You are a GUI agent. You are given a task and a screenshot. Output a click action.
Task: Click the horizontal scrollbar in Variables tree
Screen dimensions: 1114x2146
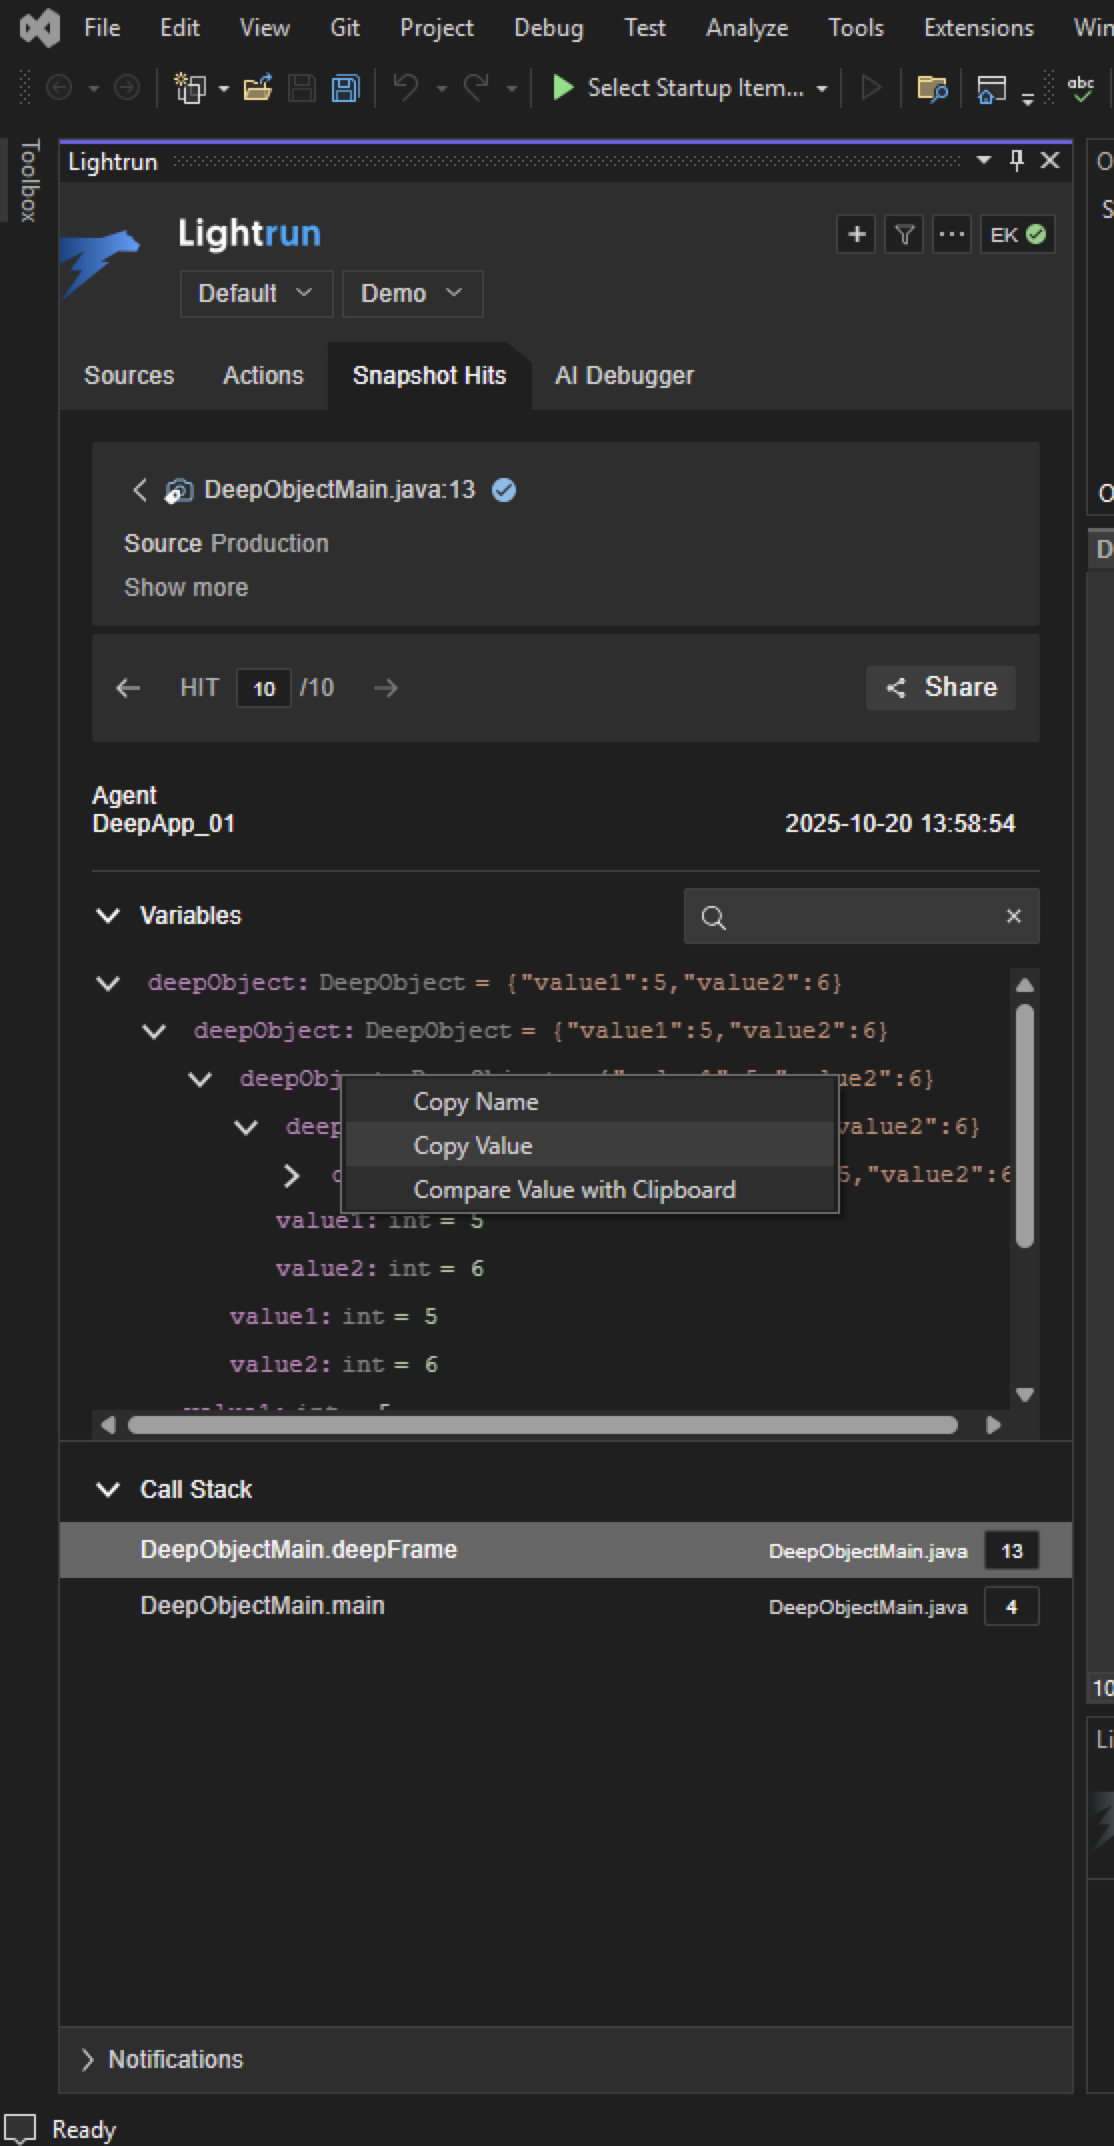[542, 1425]
